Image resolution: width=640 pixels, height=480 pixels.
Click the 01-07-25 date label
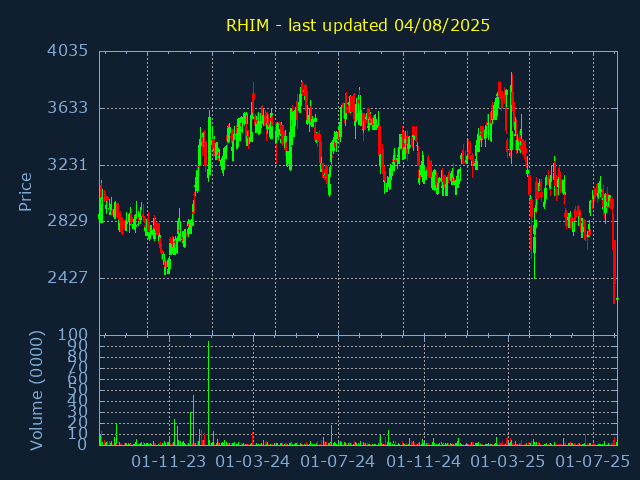(x=593, y=462)
